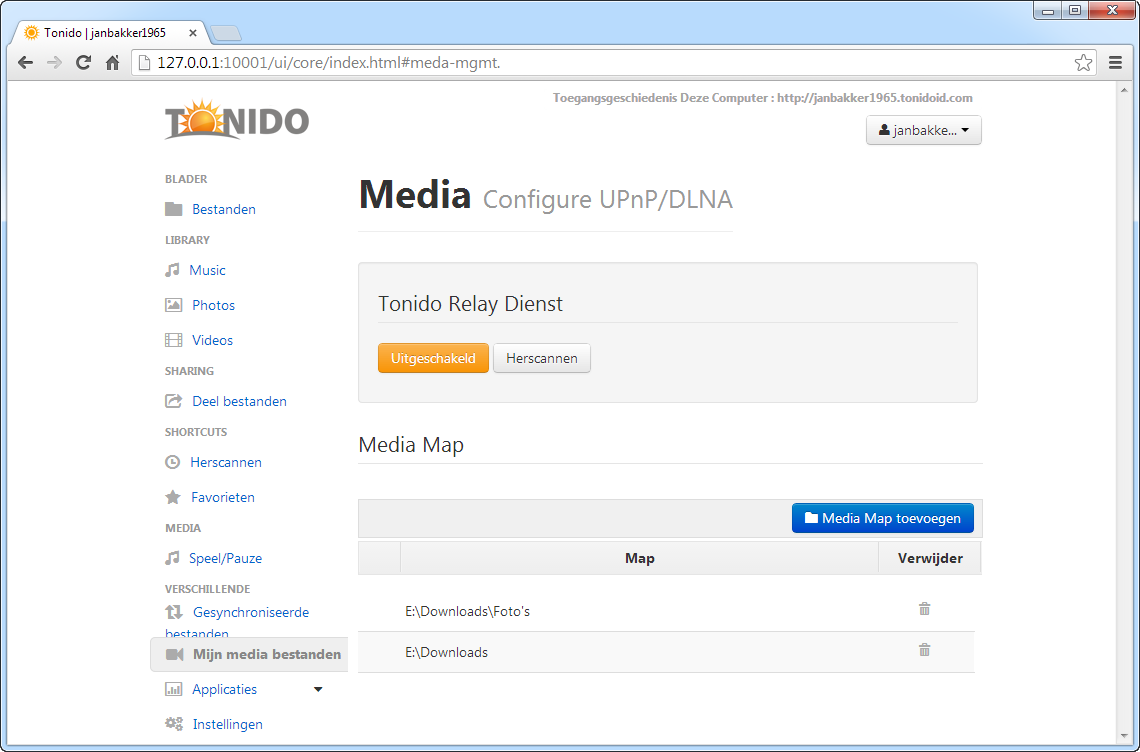The image size is (1140, 752).
Task: Click the Music note icon in Library
Action: pyautogui.click(x=172, y=270)
